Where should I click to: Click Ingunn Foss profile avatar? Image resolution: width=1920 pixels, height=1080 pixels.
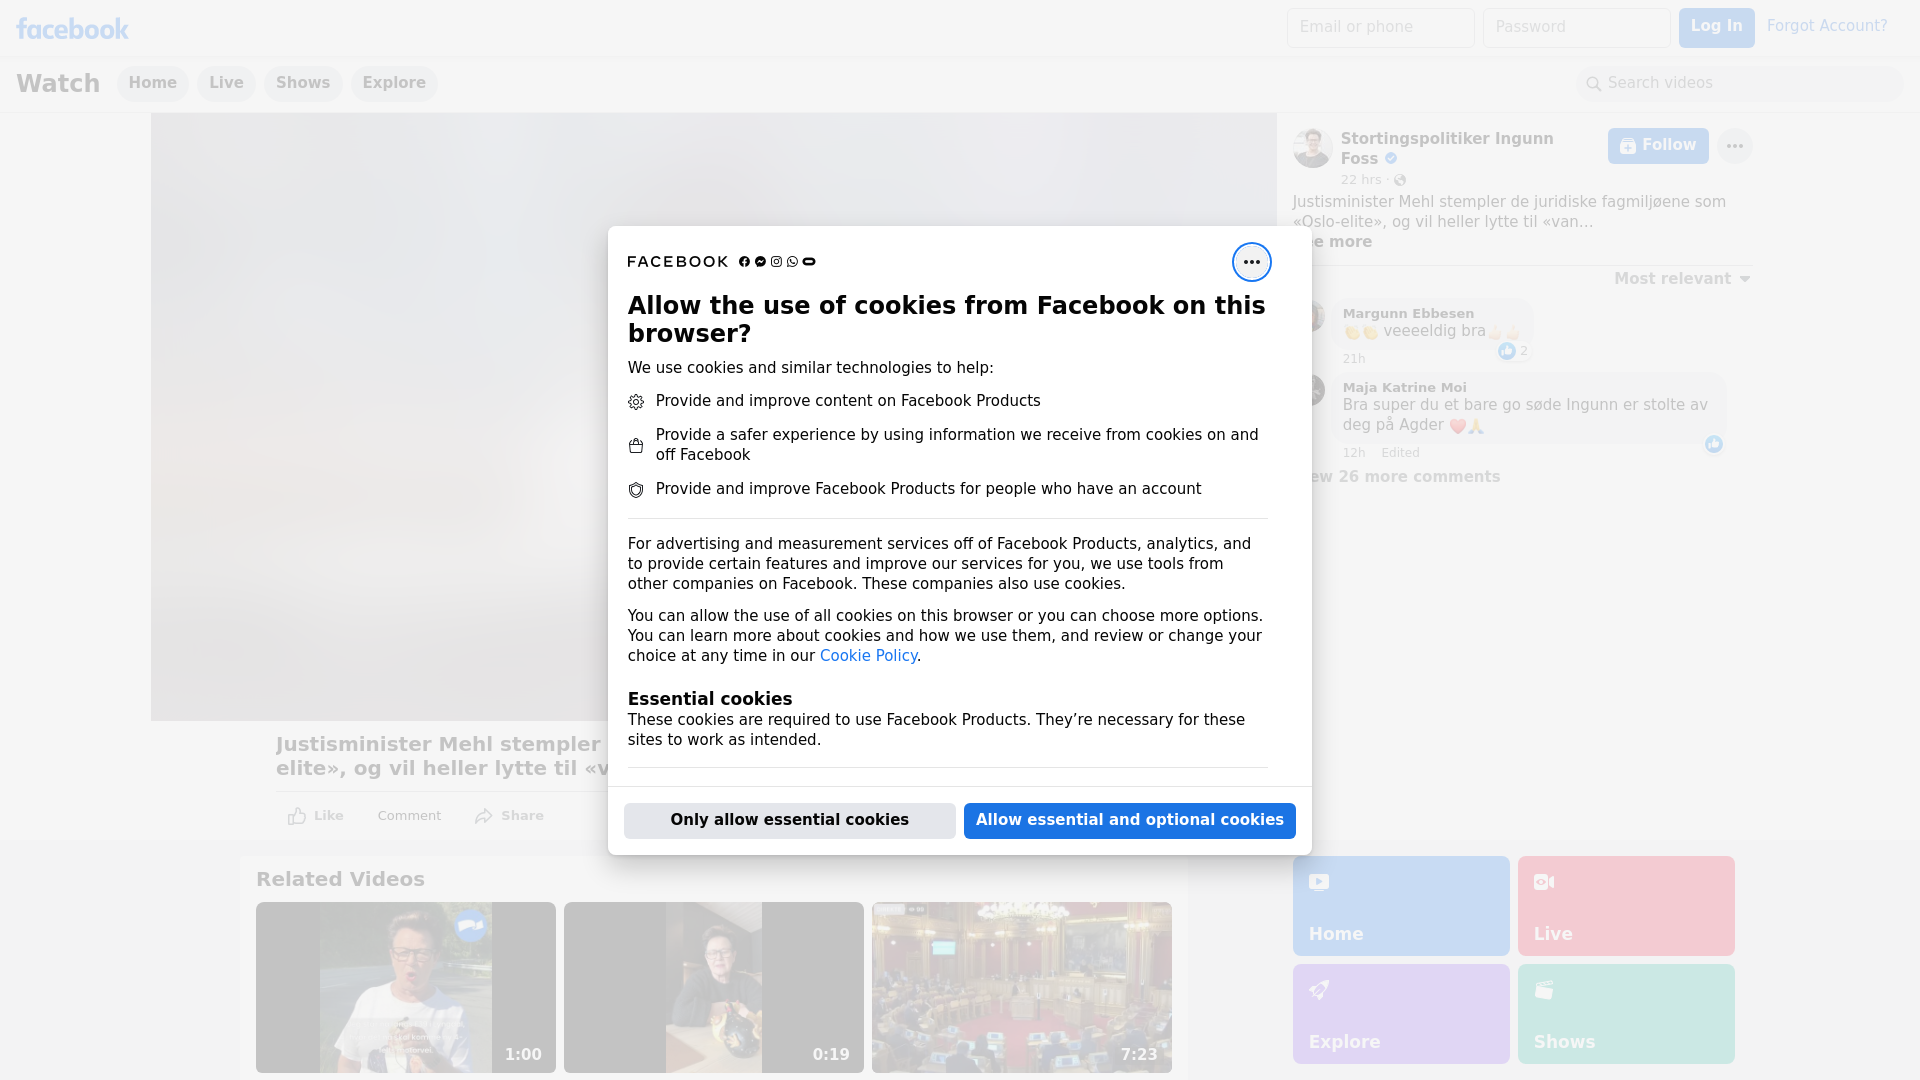click(x=1312, y=148)
